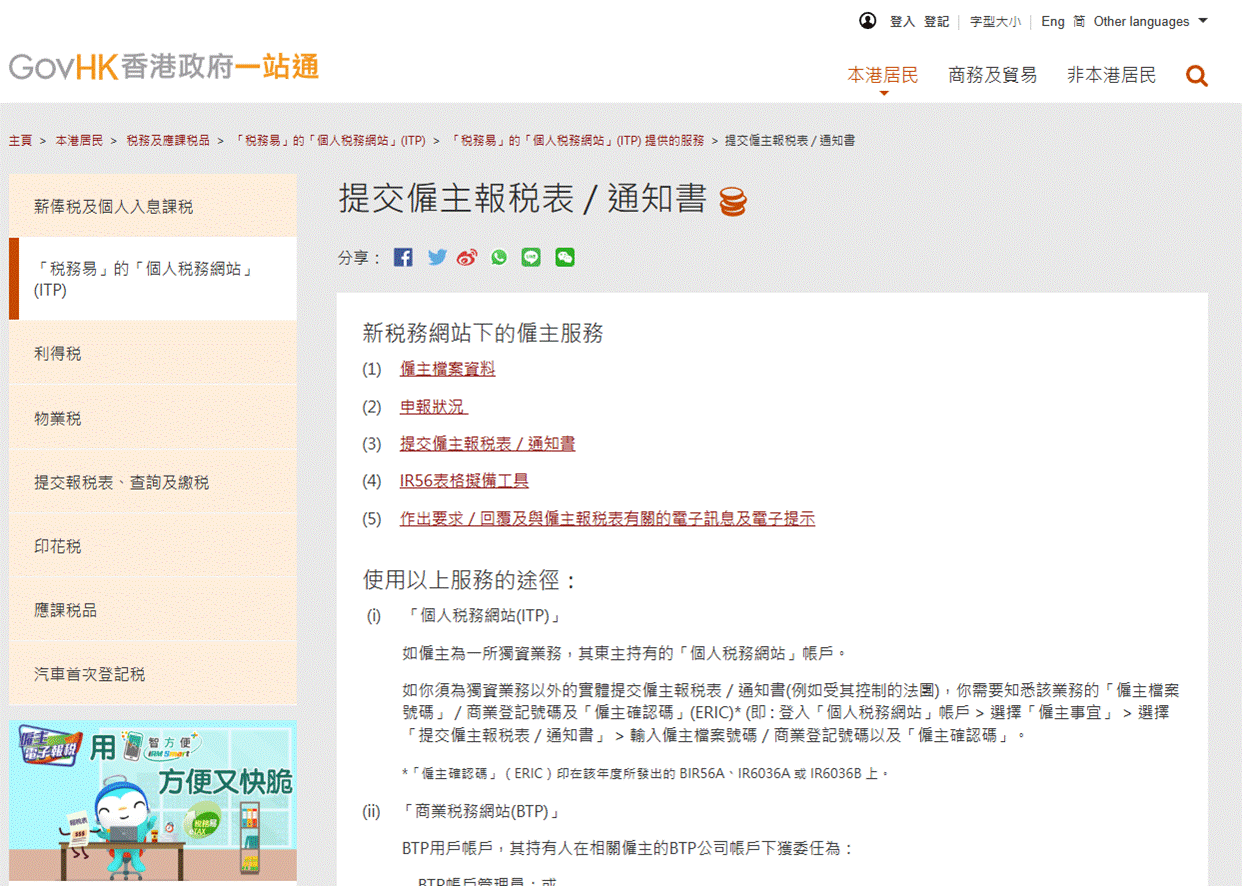The height and width of the screenshot is (886, 1242).
Task: Share page via Twitter icon
Action: tap(437, 257)
